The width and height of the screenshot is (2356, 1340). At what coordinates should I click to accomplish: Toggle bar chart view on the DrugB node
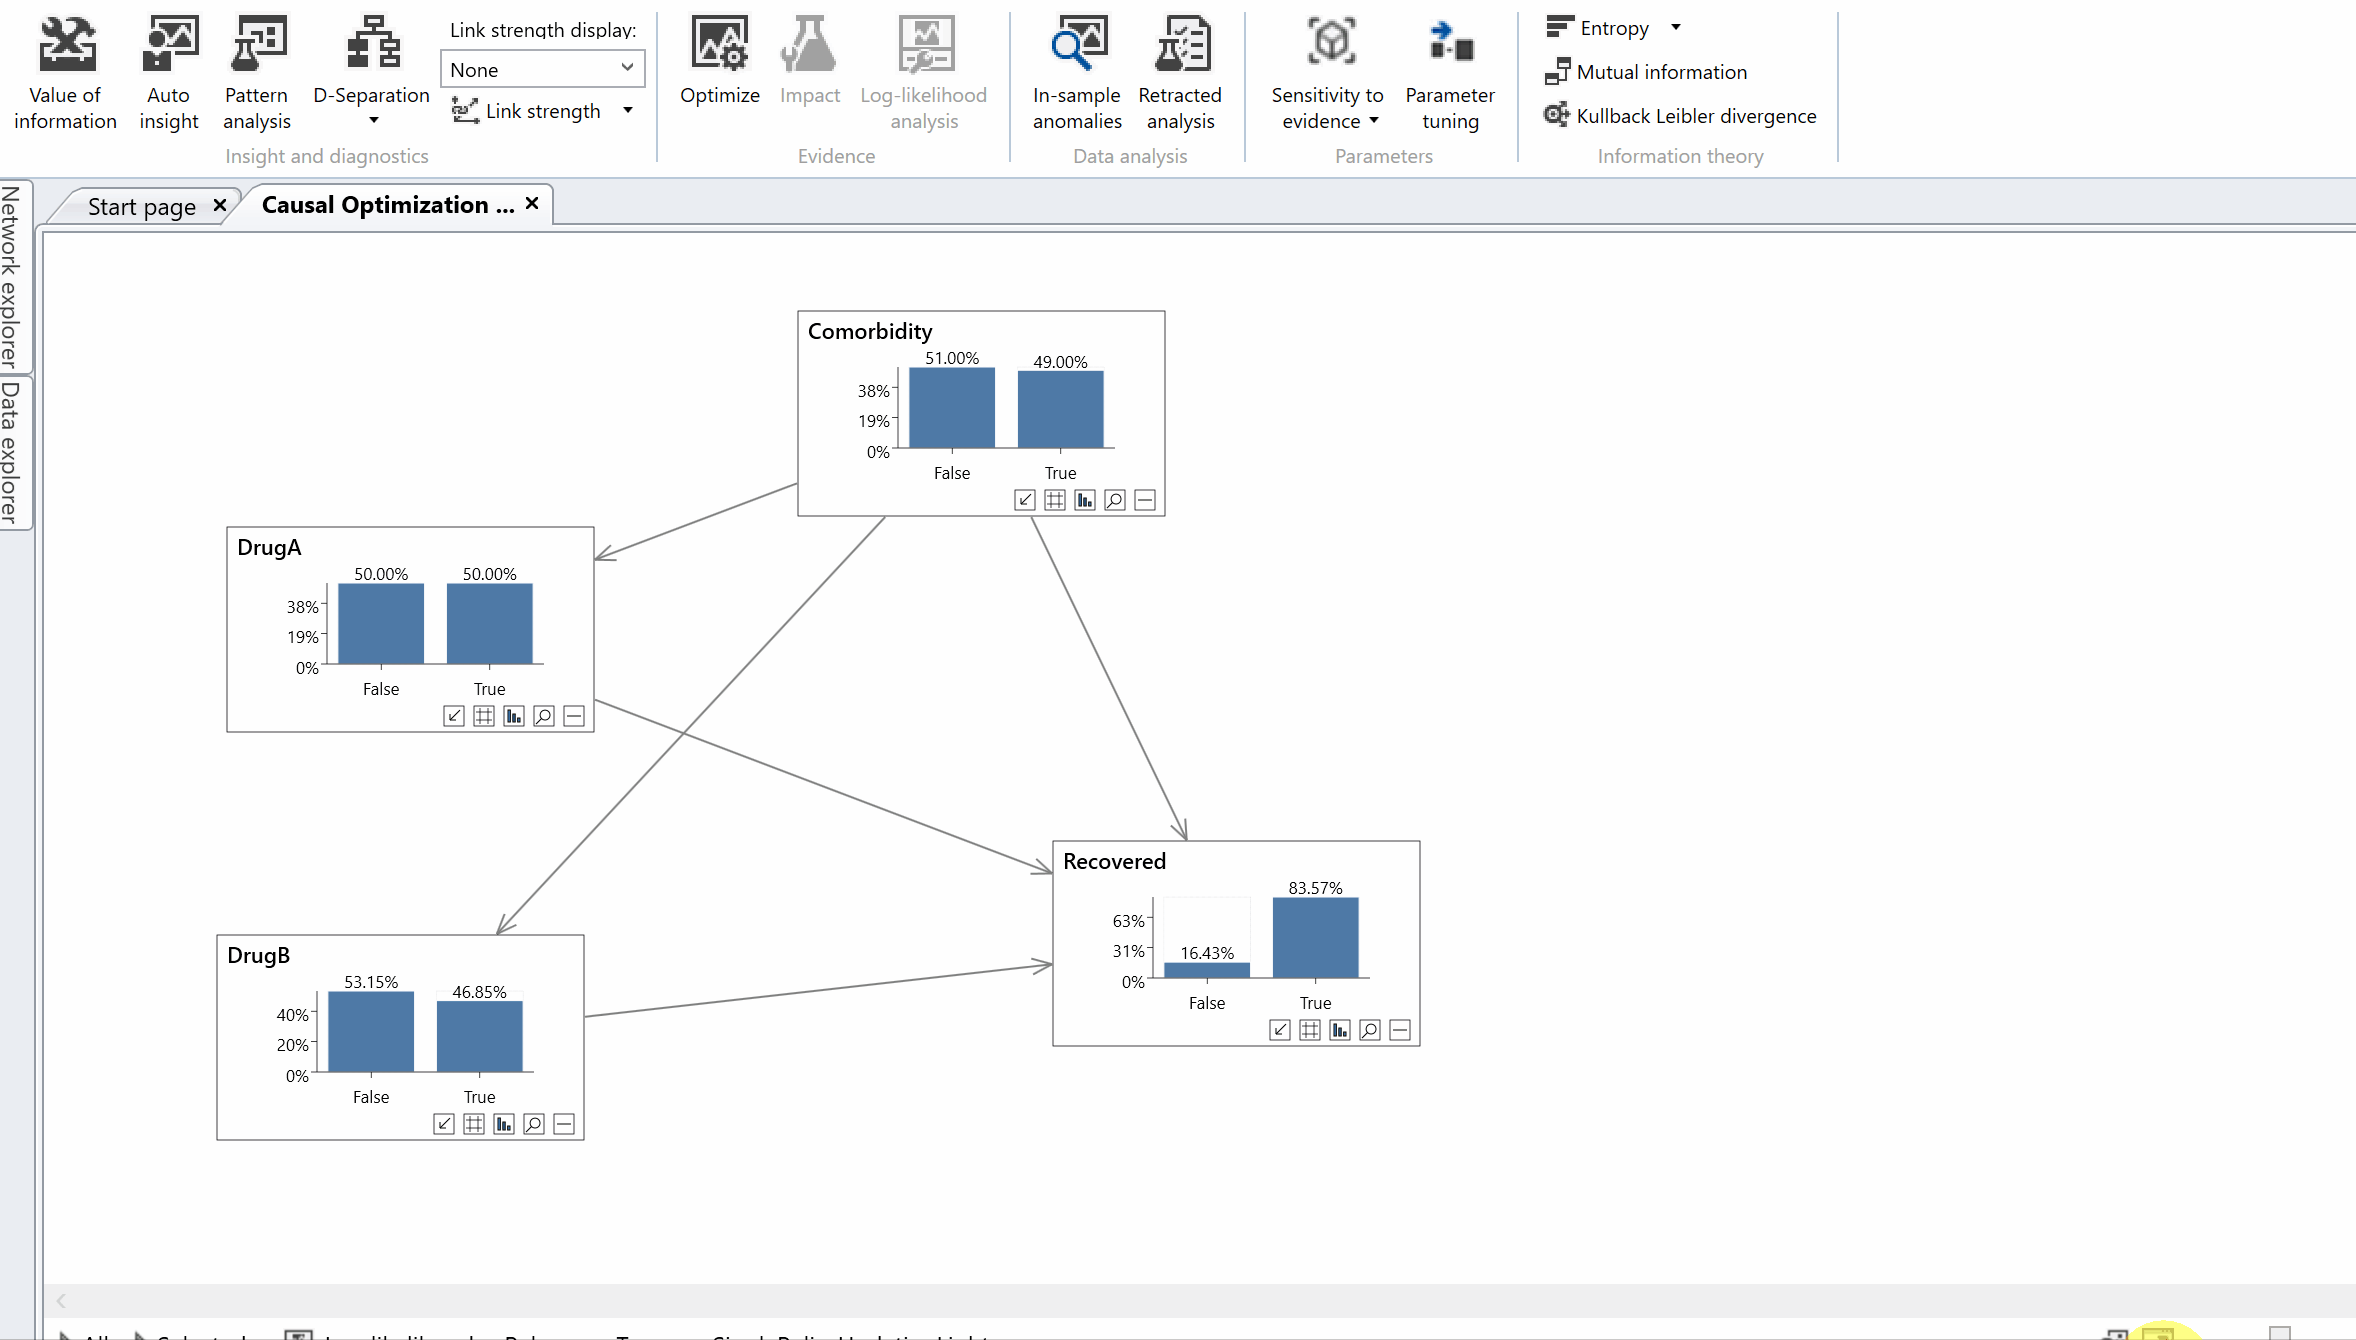(503, 1123)
